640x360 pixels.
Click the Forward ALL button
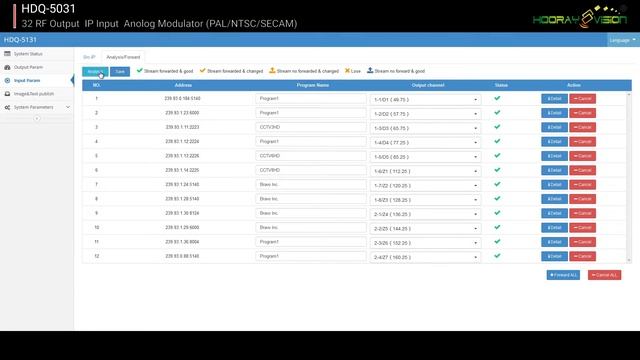(563, 275)
